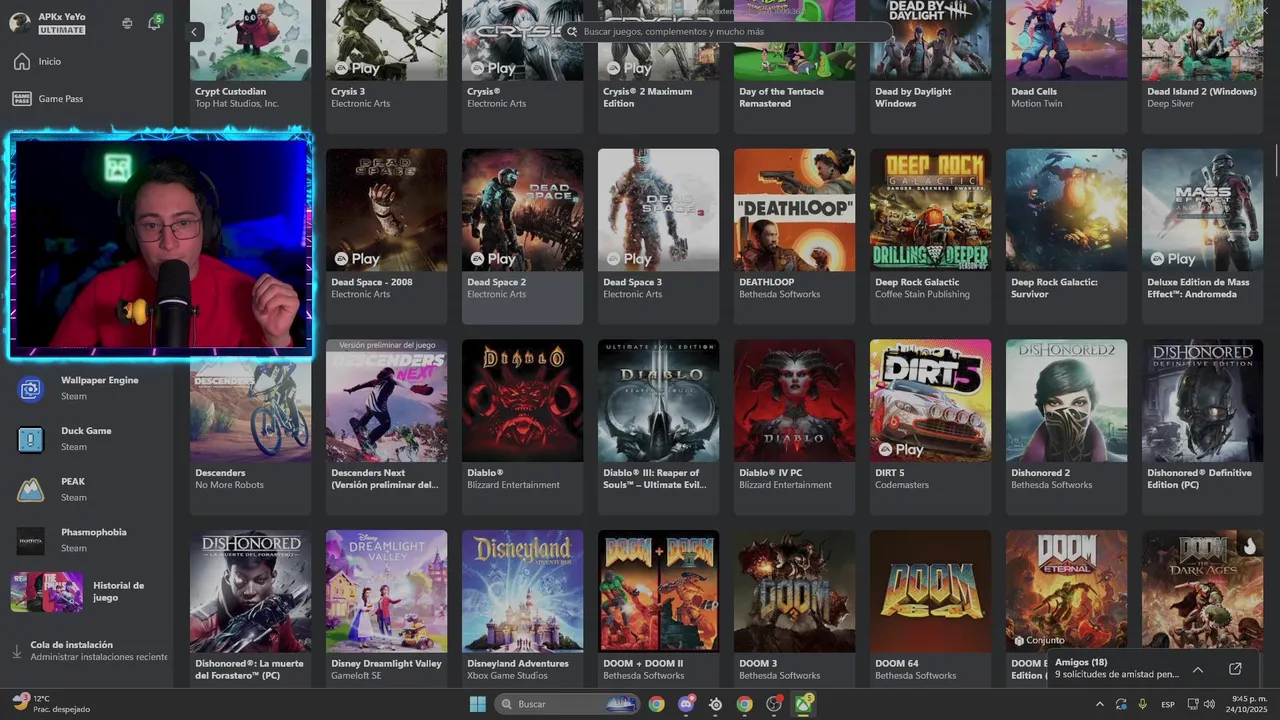Open Deep Rock Galactic by Coffee Stain
The image size is (1280, 720).
(930, 236)
